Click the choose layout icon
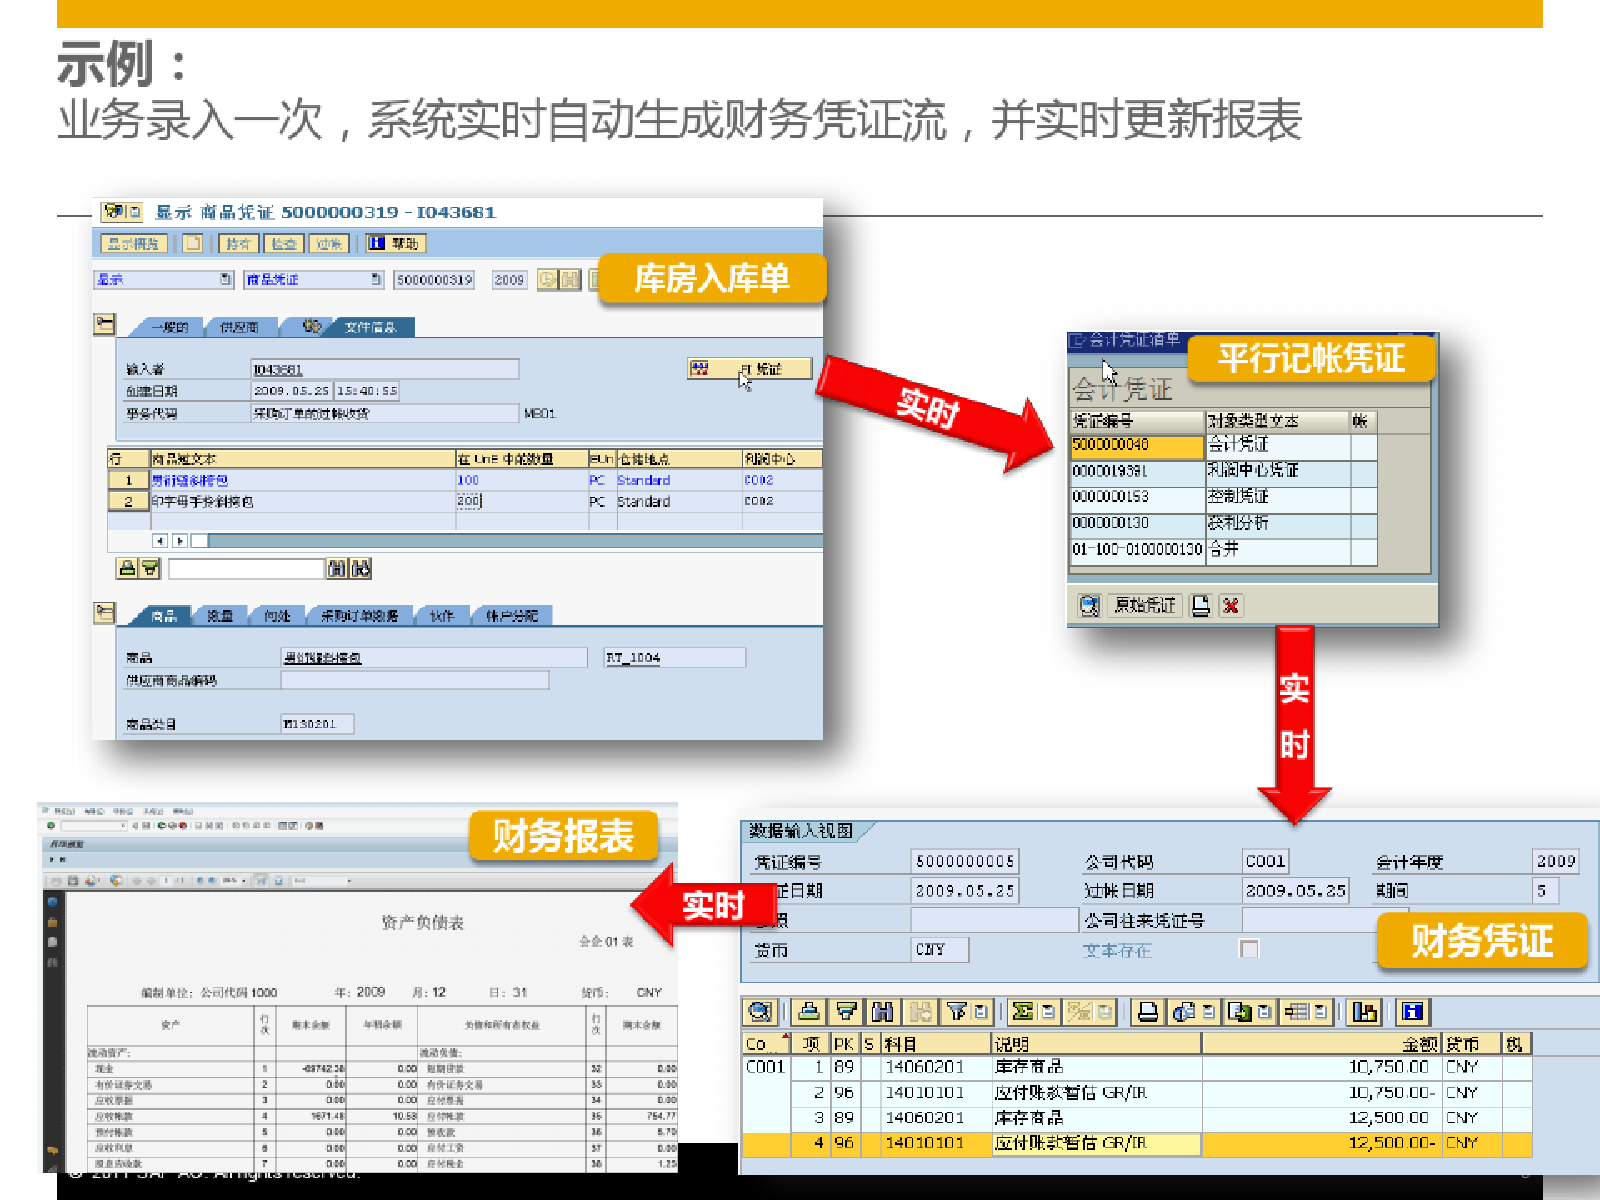 click(x=1296, y=1012)
